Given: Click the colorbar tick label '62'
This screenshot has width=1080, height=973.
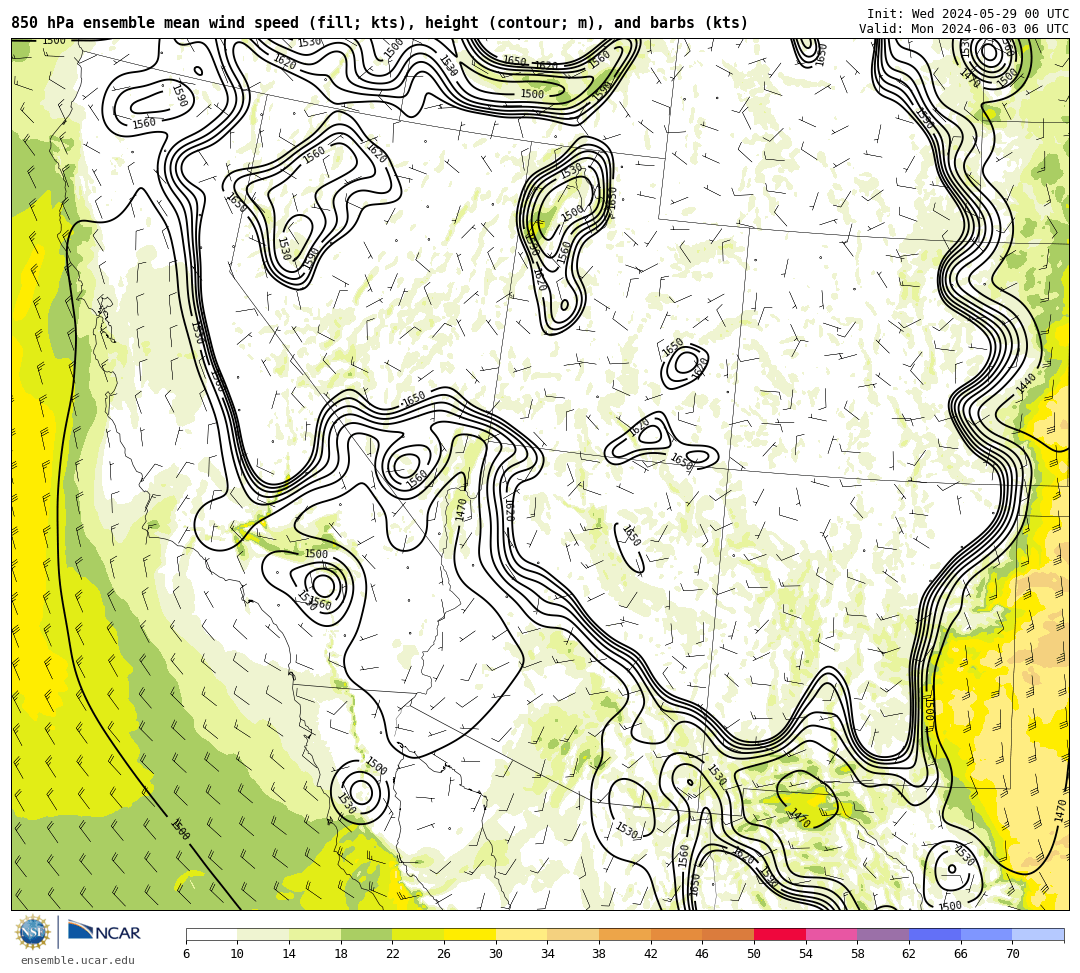Looking at the screenshot, I should click(x=909, y=954).
